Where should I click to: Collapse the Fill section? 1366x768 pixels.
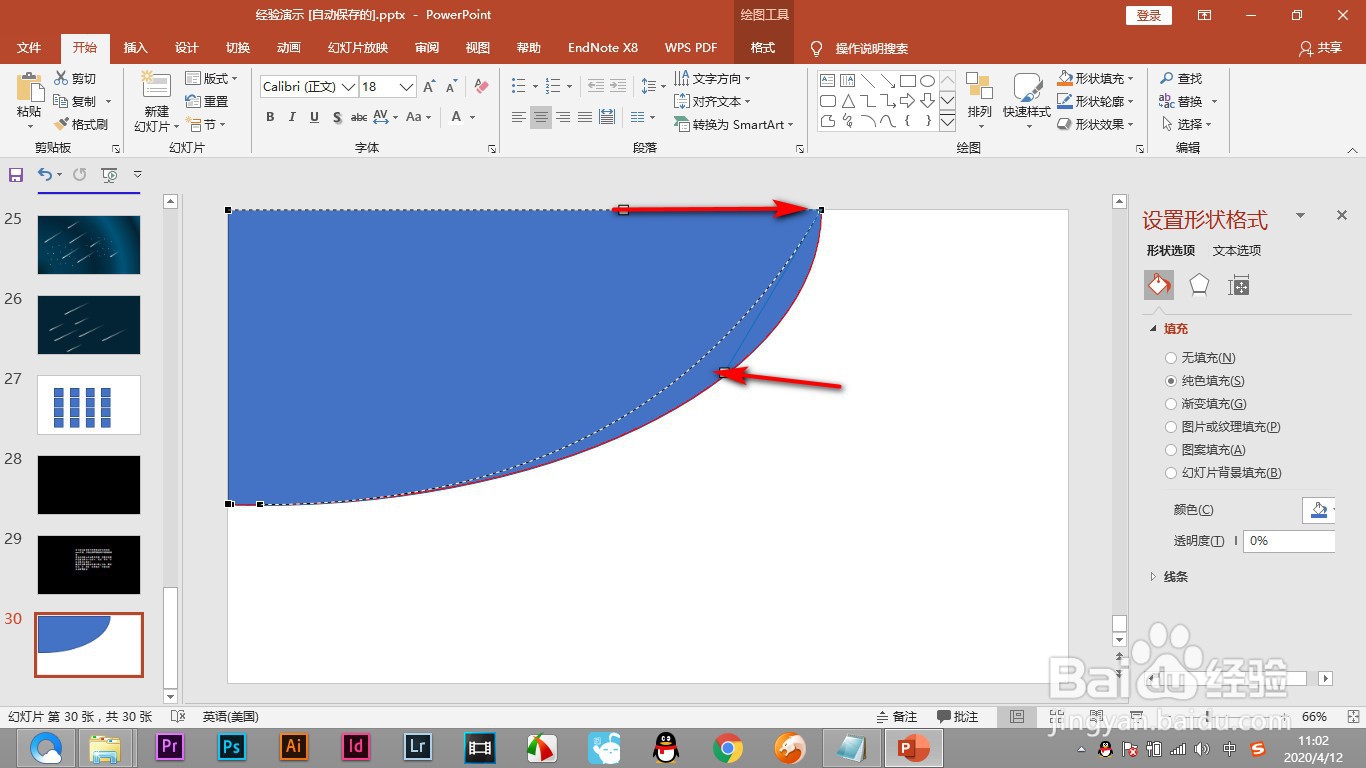click(x=1154, y=329)
